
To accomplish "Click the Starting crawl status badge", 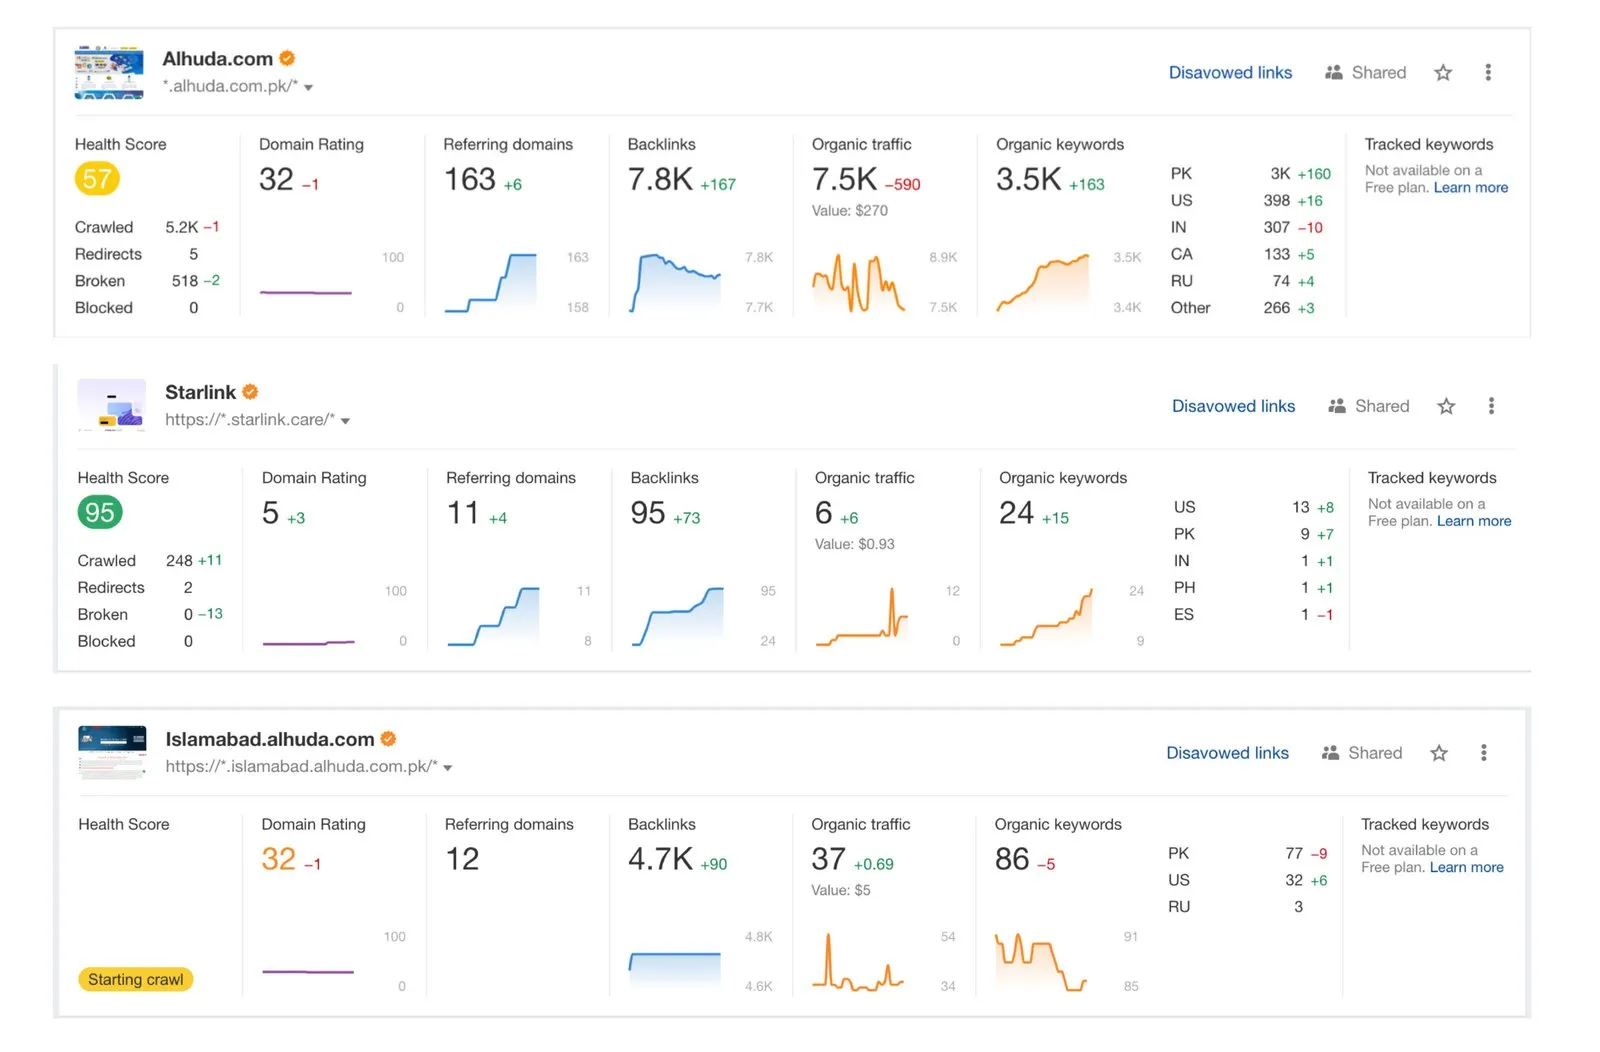I will point(135,980).
